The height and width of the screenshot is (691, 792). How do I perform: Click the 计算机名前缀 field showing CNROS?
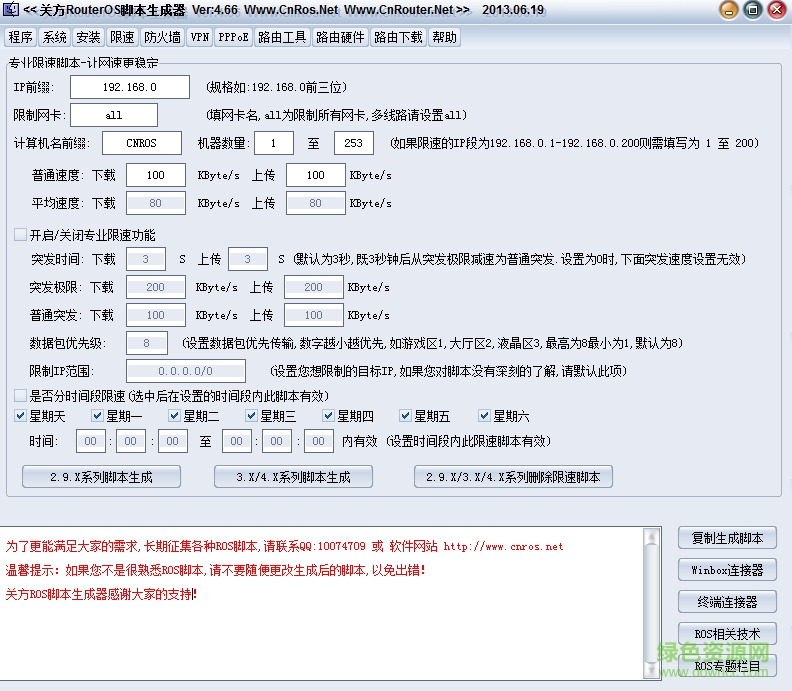141,143
